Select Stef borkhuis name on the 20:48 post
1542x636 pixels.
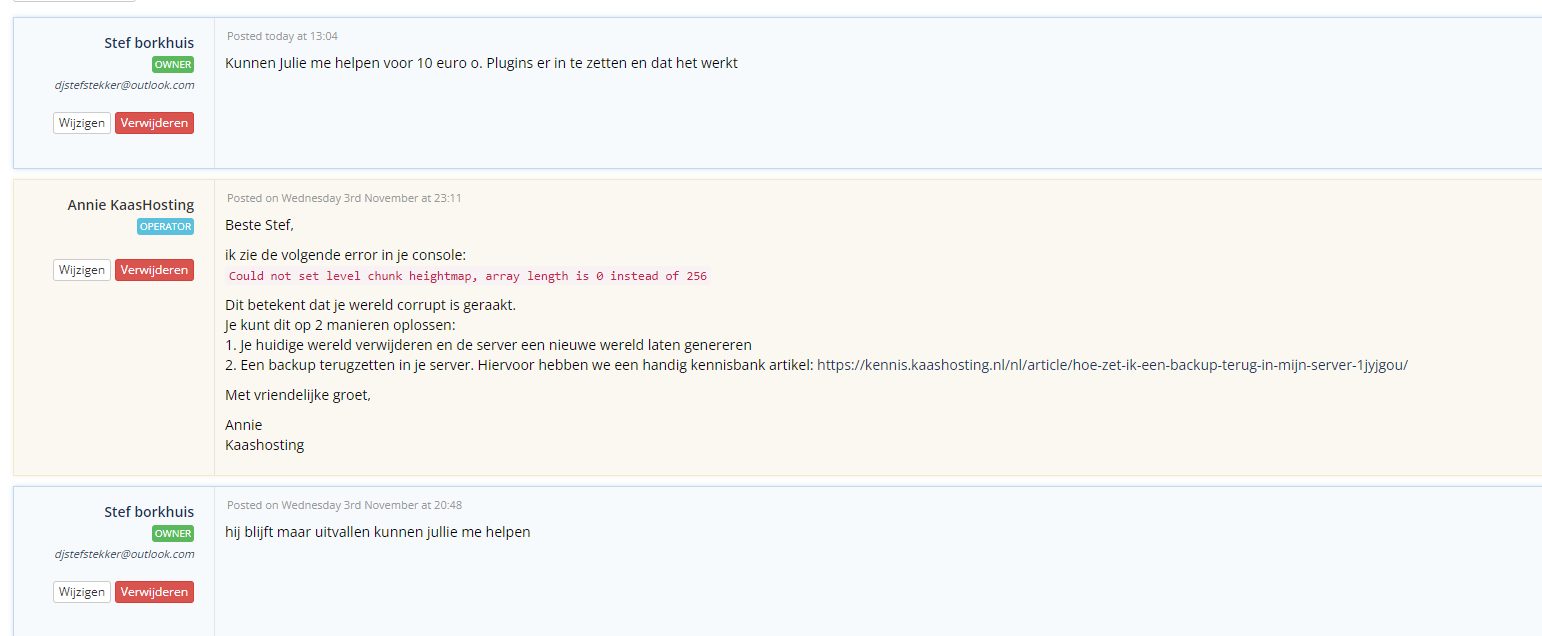(149, 512)
